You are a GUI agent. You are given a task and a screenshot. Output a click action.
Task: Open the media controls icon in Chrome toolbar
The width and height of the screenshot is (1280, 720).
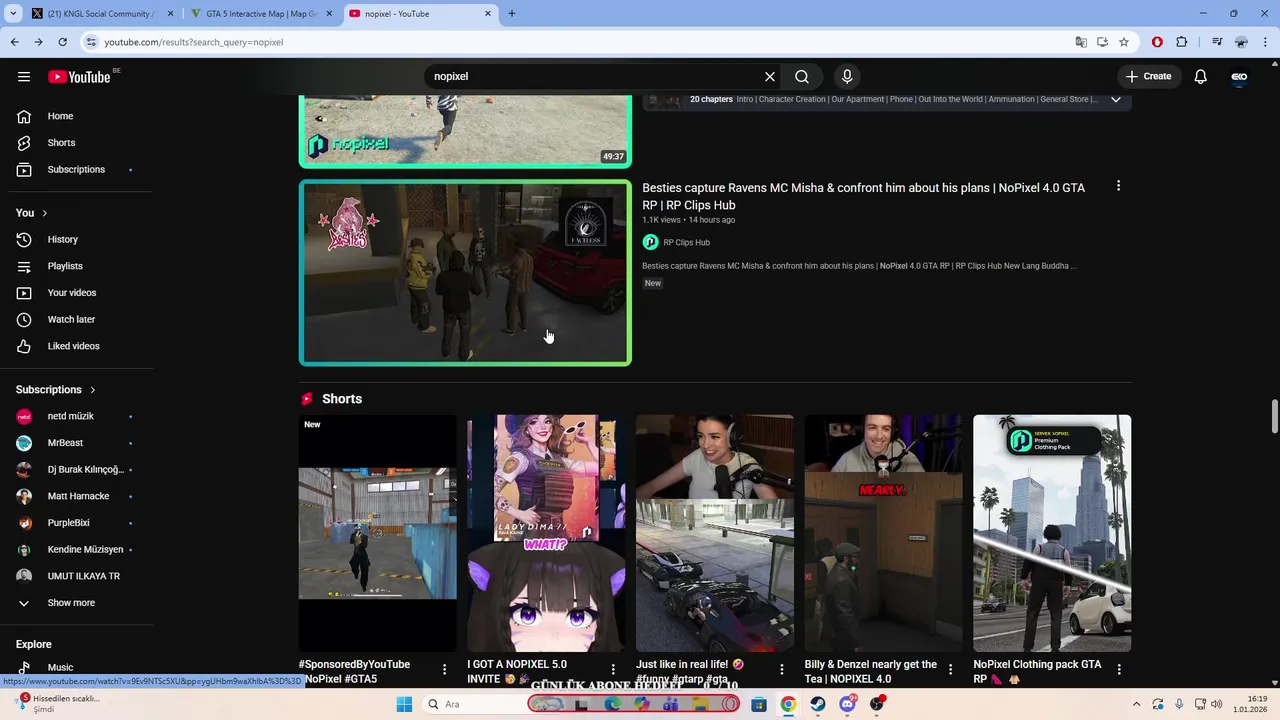[1217, 42]
